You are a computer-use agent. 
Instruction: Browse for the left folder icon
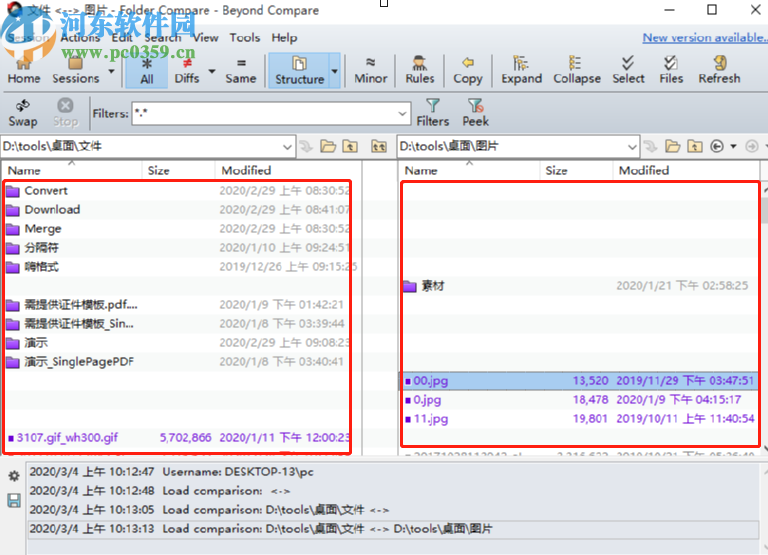click(328, 146)
